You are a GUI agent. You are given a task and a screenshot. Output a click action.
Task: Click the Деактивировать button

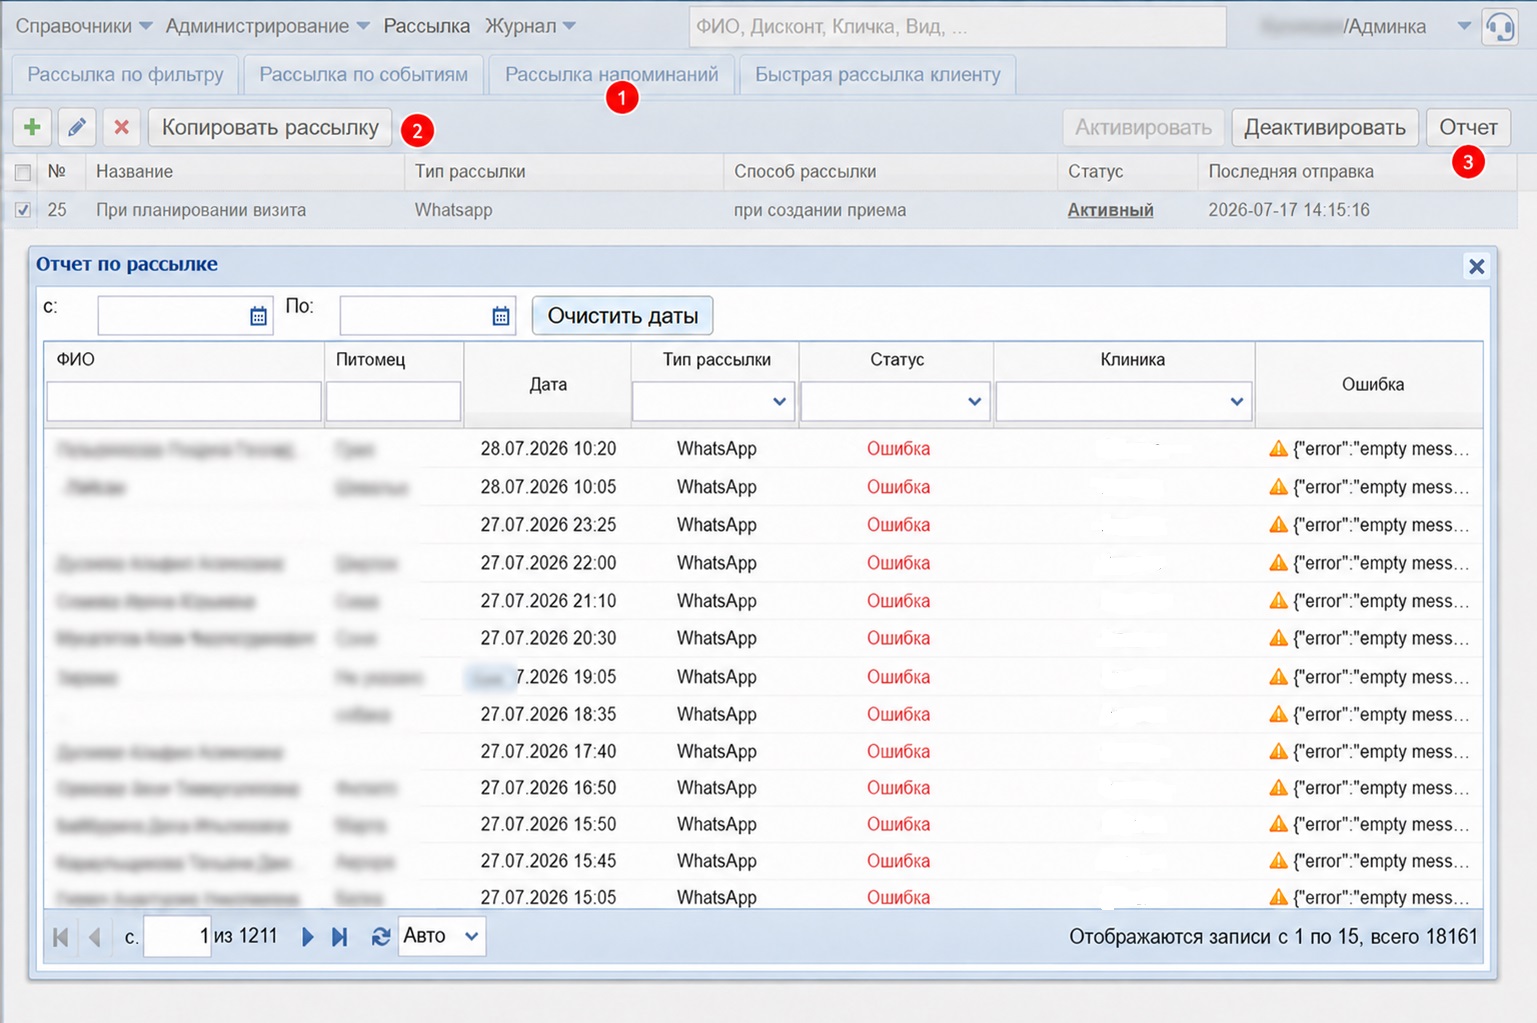tap(1325, 127)
